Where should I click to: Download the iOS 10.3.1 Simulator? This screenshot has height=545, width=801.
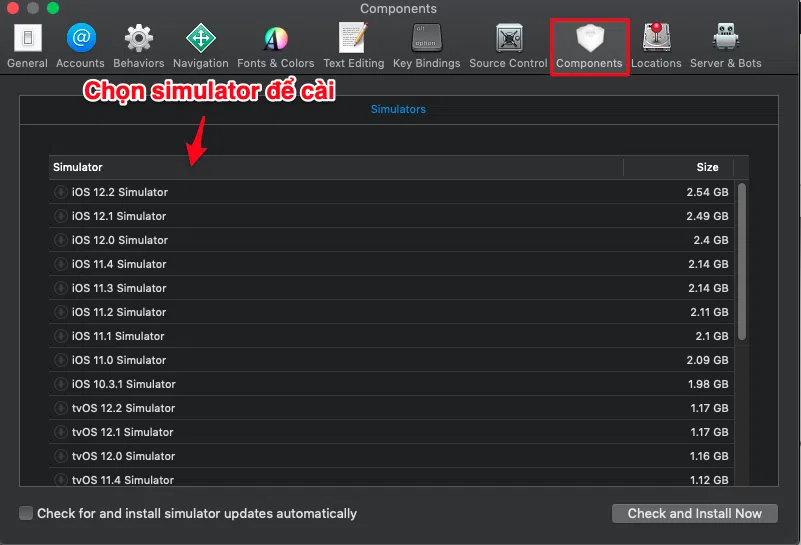(x=61, y=384)
